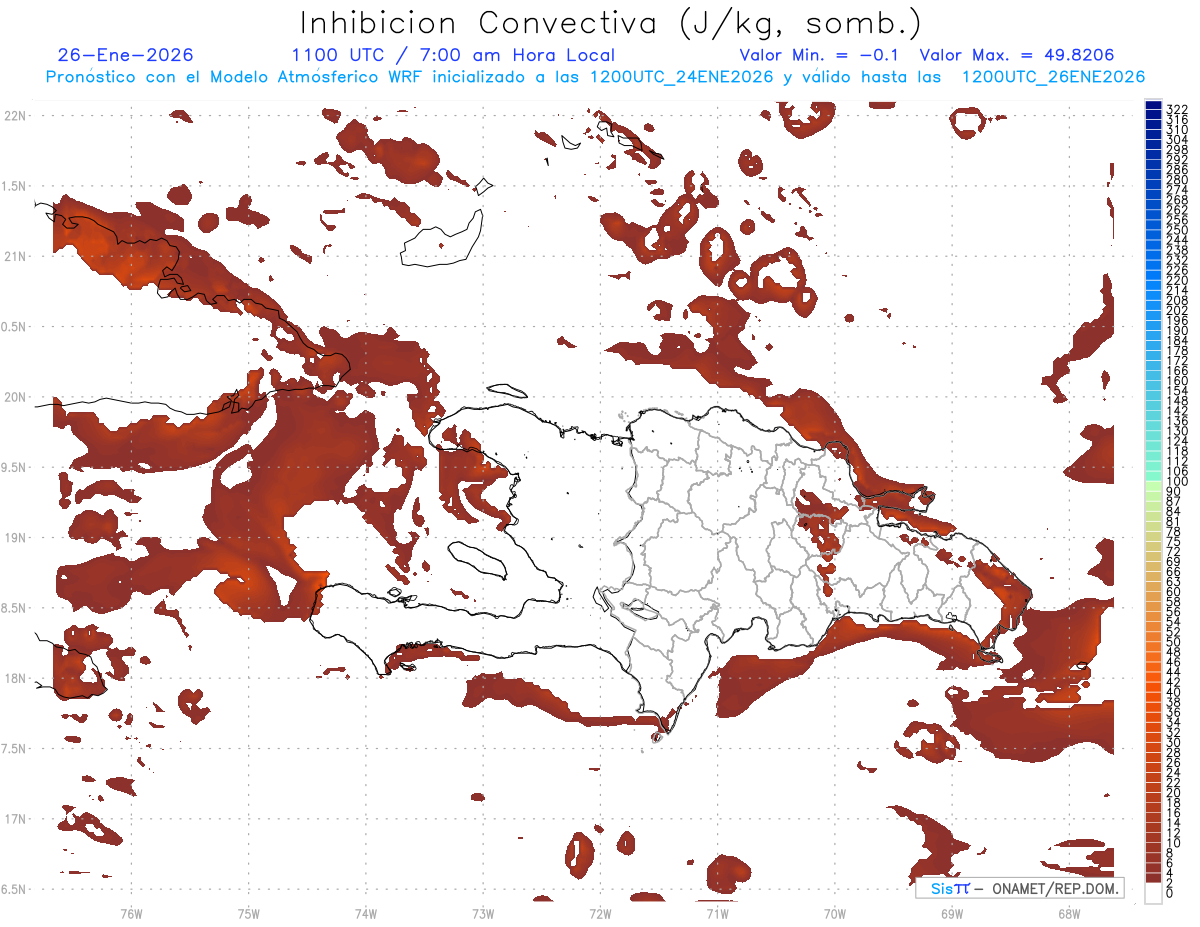
Task: Select the '22N' latitude axis label
Action: [x=15, y=115]
